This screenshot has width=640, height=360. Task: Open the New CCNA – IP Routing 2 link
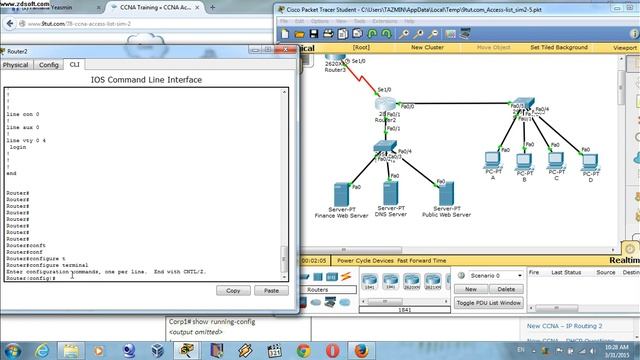pos(564,326)
